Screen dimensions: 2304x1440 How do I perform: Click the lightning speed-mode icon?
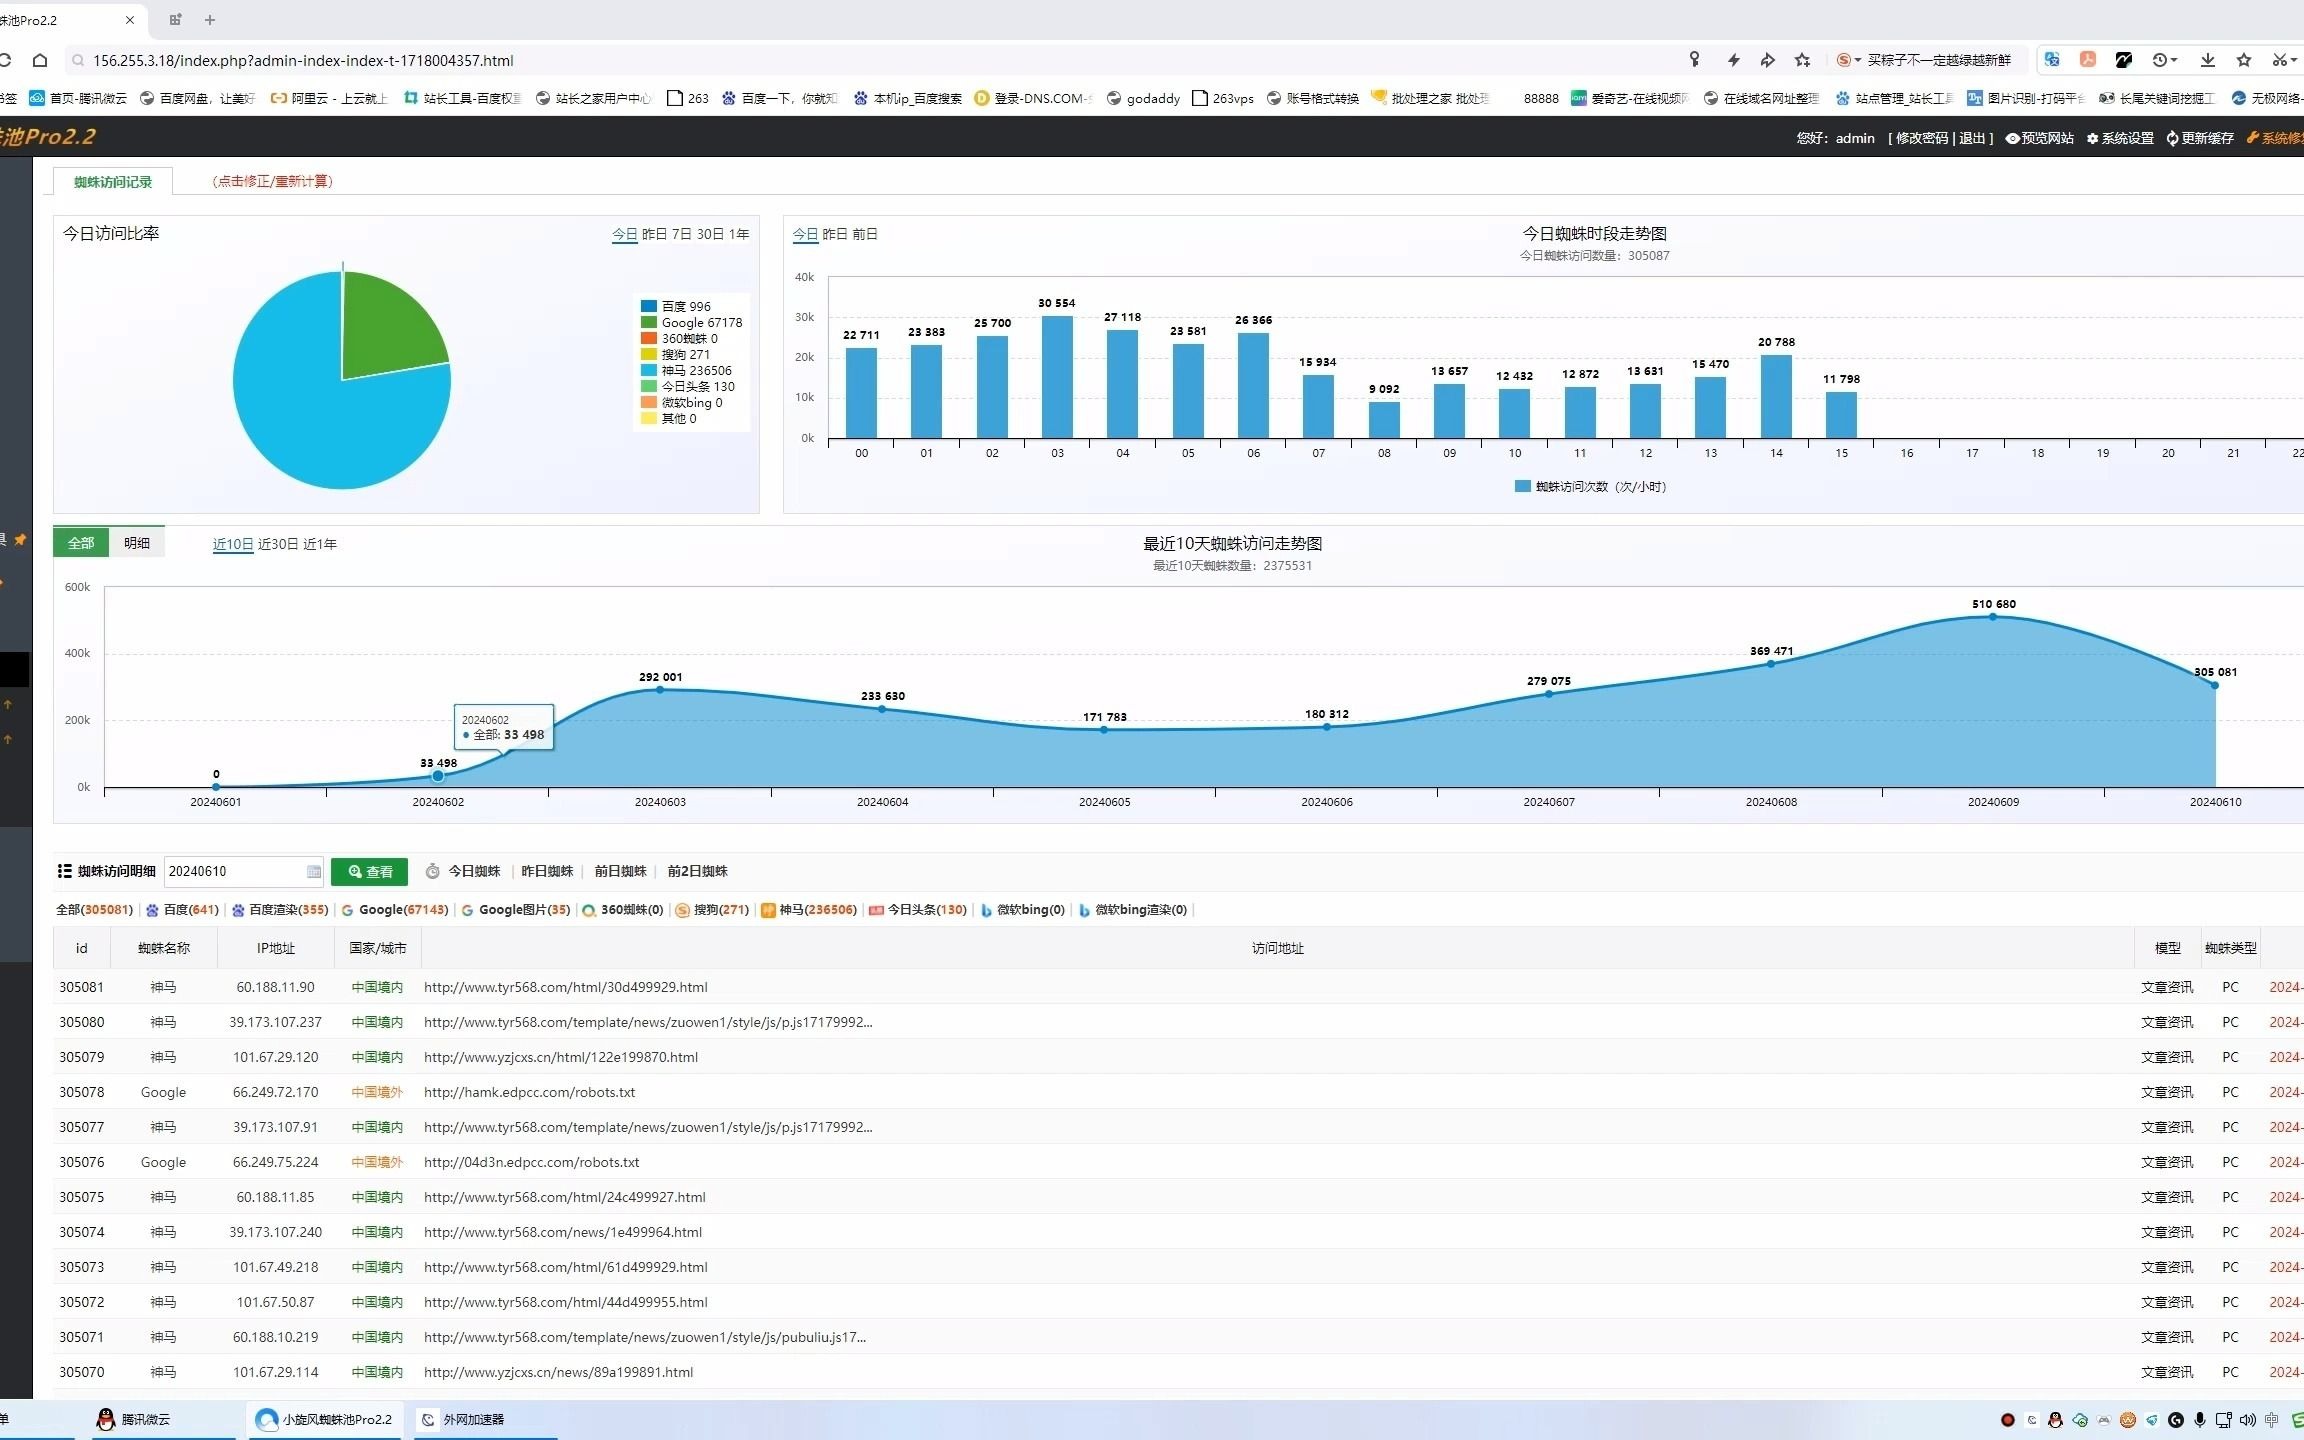pos(1733,60)
